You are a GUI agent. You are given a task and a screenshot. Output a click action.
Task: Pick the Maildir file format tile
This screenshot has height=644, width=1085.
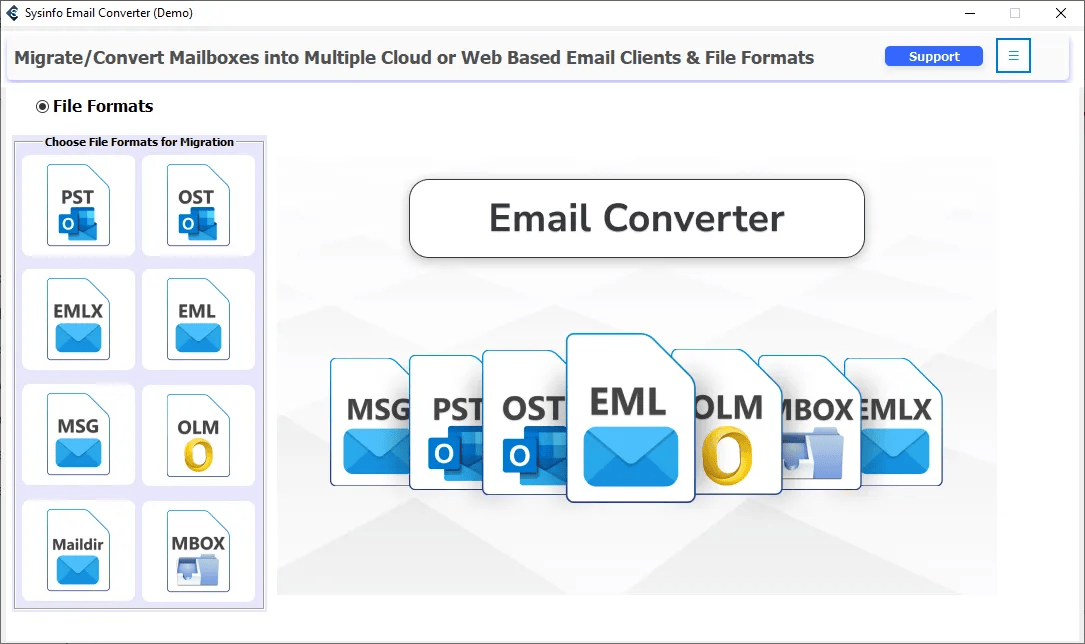coord(78,550)
